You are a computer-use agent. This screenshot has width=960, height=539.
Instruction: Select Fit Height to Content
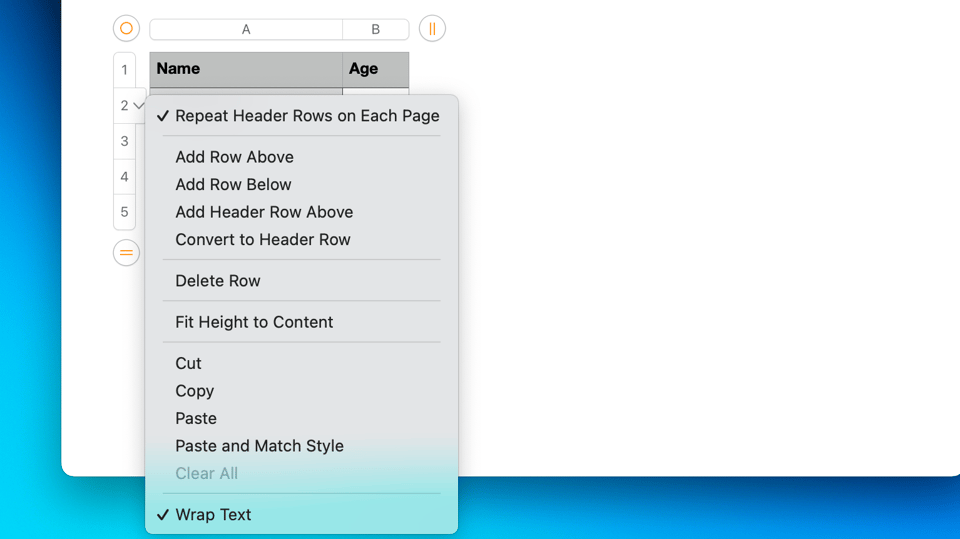(x=254, y=322)
